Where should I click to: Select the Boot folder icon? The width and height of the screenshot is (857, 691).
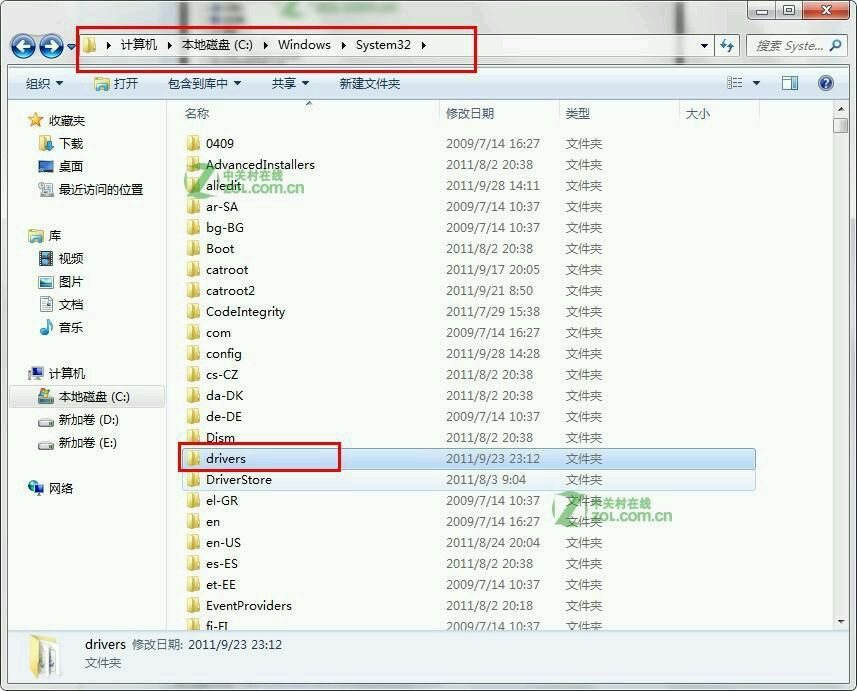(x=193, y=248)
